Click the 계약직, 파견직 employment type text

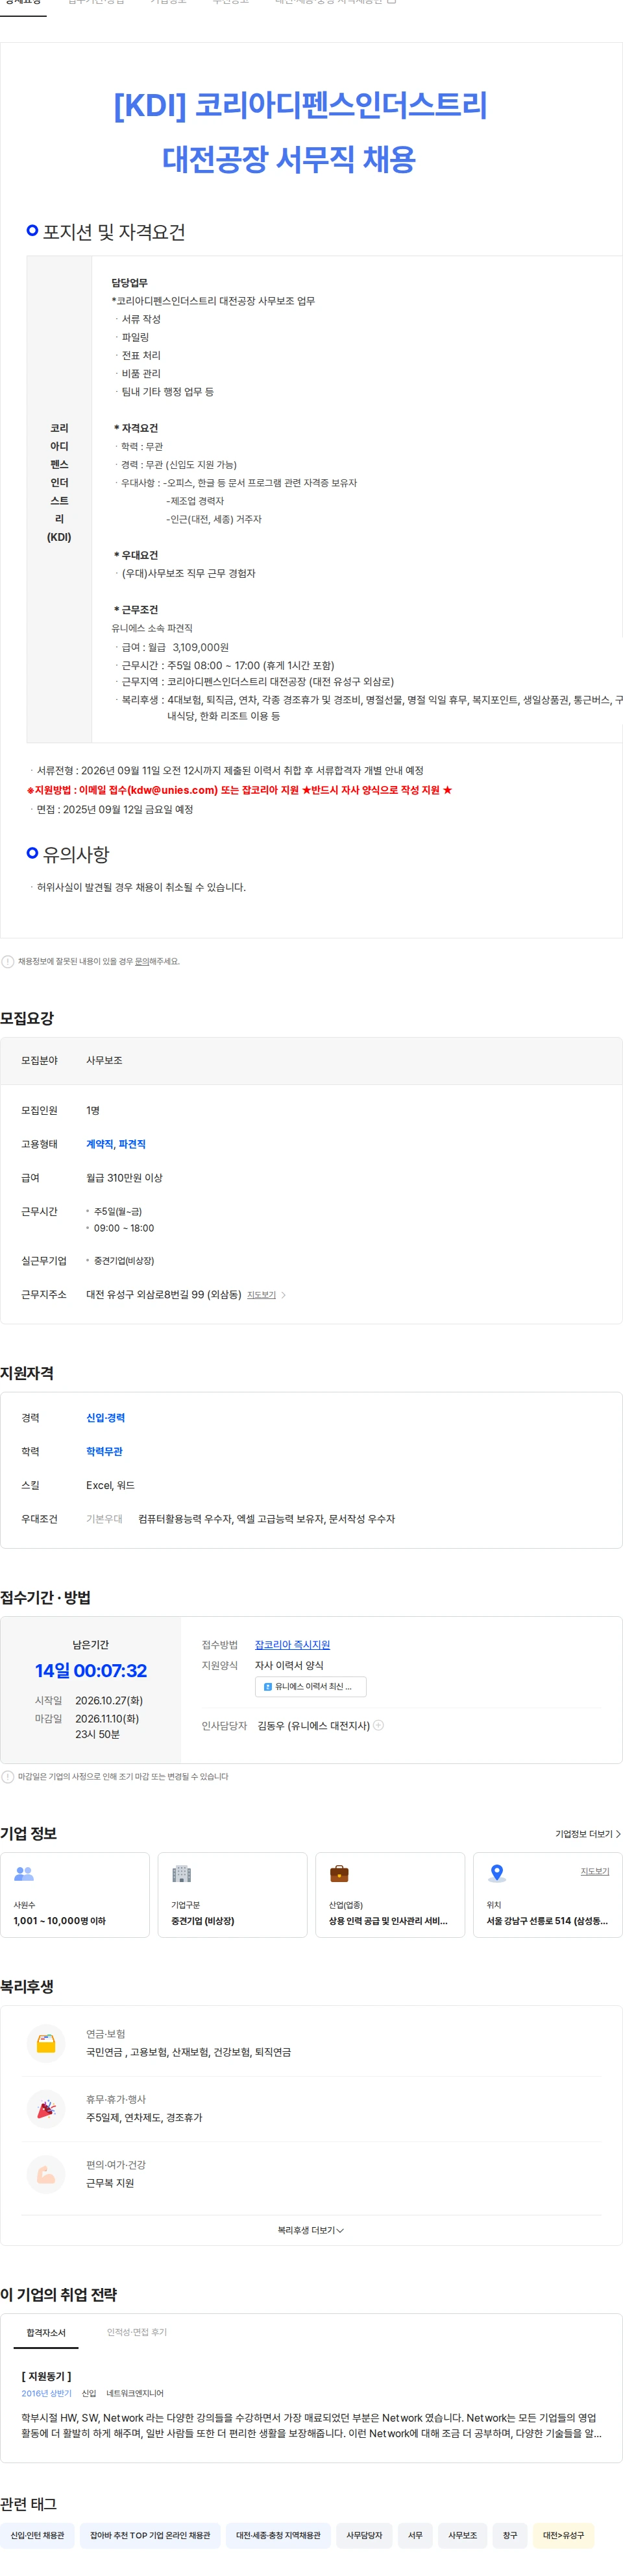point(115,1144)
